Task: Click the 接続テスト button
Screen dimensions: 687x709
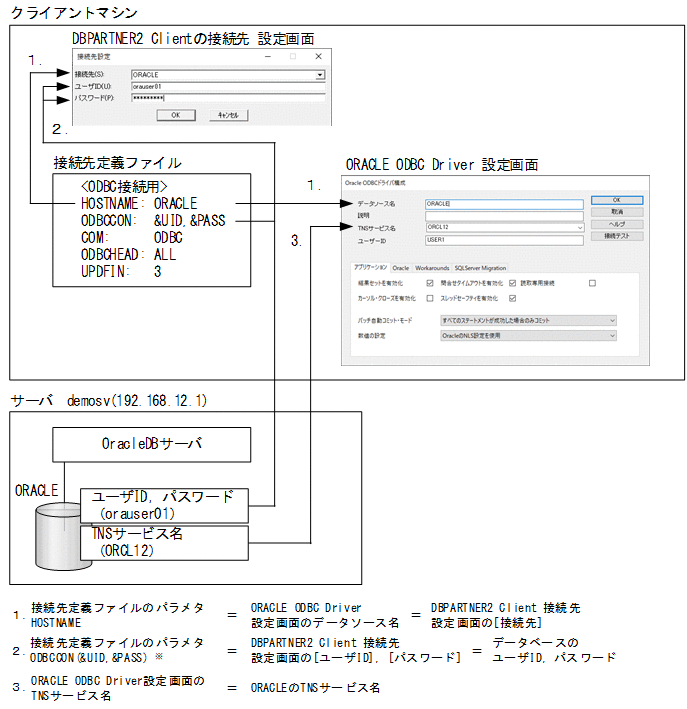Action: pyautogui.click(x=617, y=236)
